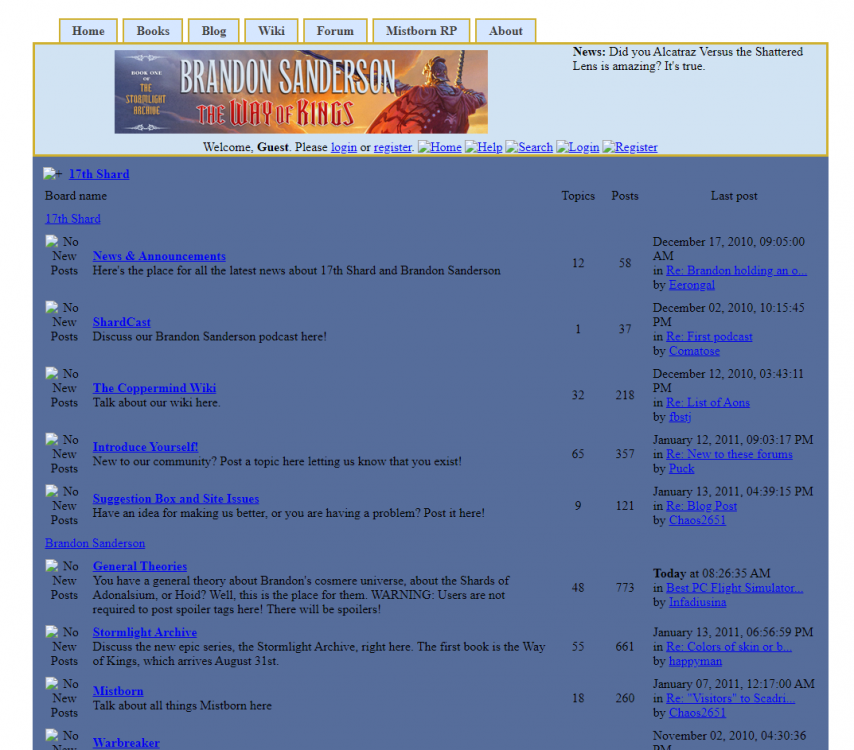Viewport: 854px width, 750px height.
Task: Open Re: Colors of skin or b... post
Action: click(x=729, y=647)
